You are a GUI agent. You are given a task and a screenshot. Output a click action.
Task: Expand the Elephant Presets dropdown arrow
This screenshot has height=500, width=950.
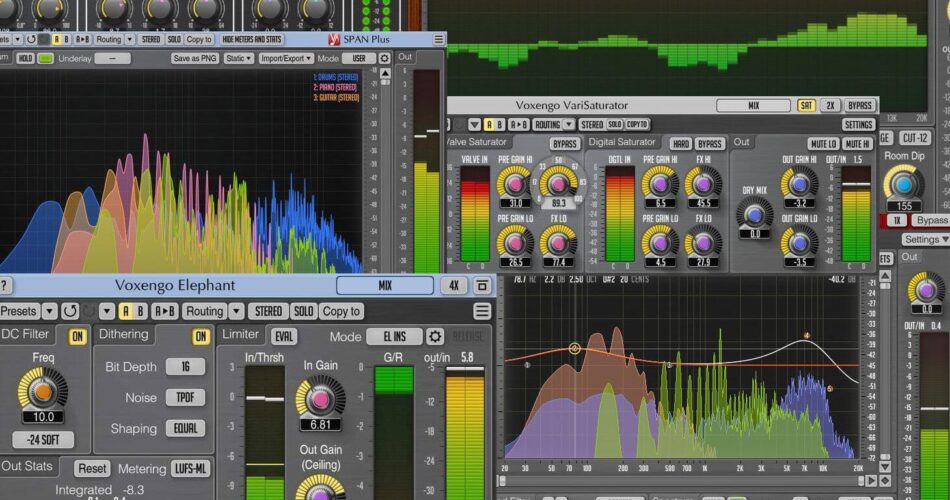[47, 311]
